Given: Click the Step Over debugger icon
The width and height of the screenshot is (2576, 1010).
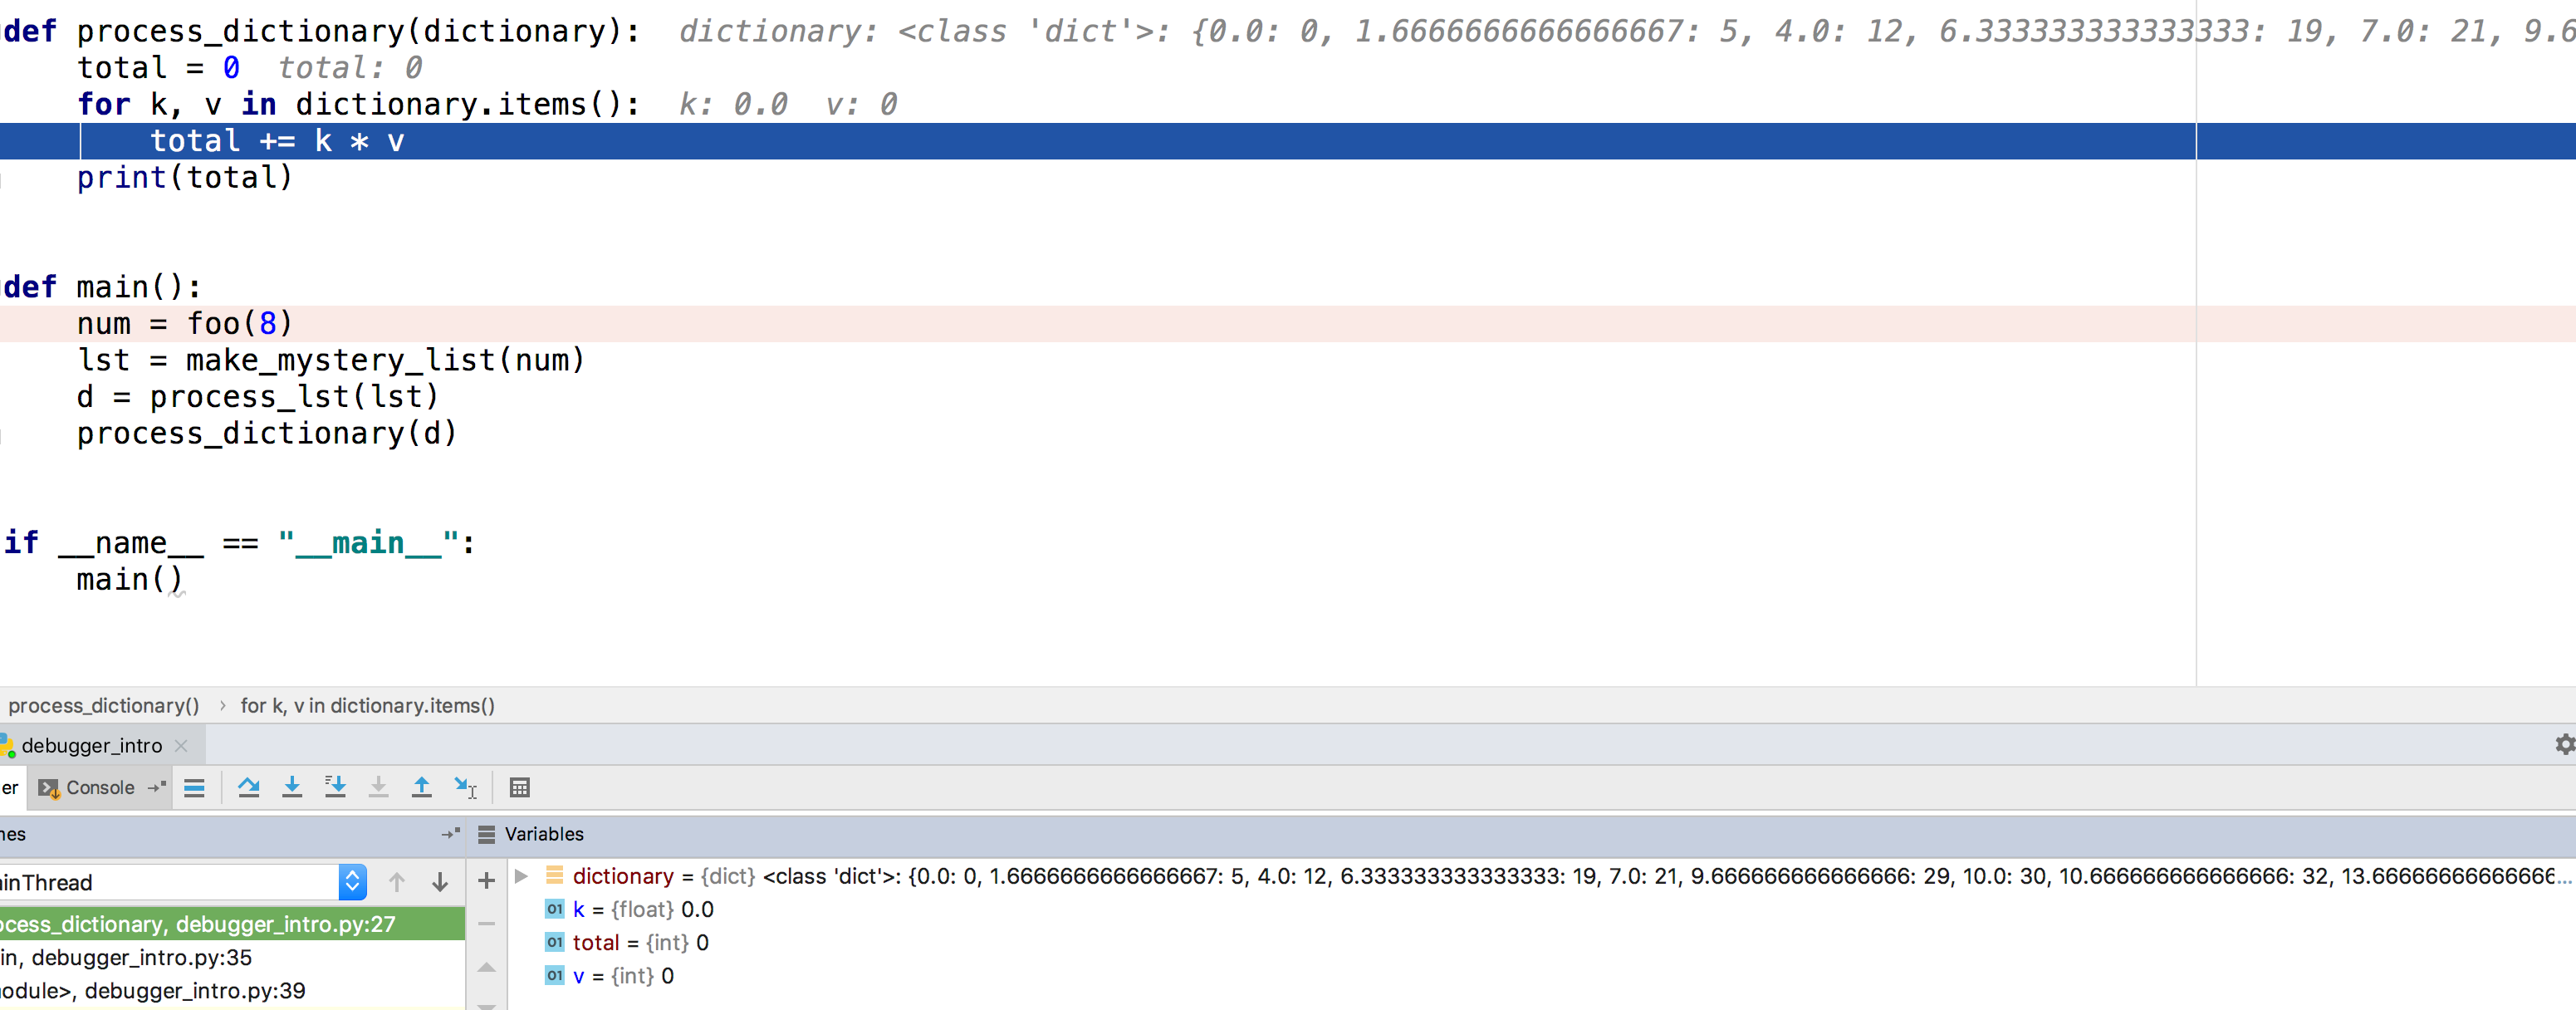Looking at the screenshot, I should tap(249, 788).
